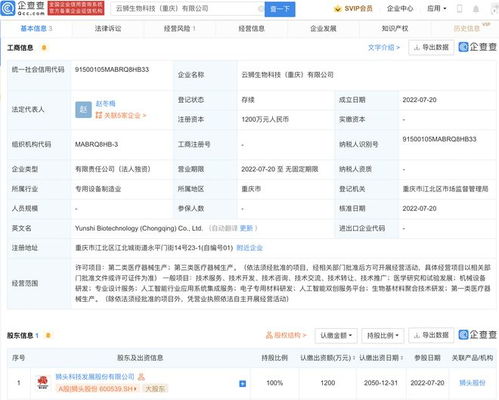Screen dimensions: 499x400
Task: Open notifications bell icon in header
Action: click(476, 9)
